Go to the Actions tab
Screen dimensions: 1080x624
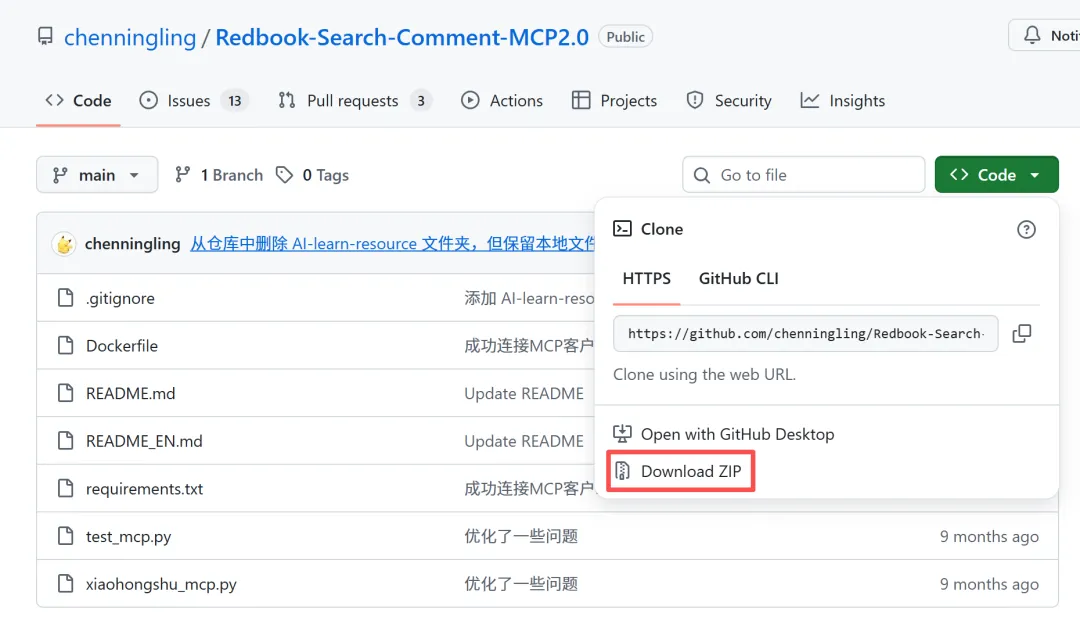501,101
